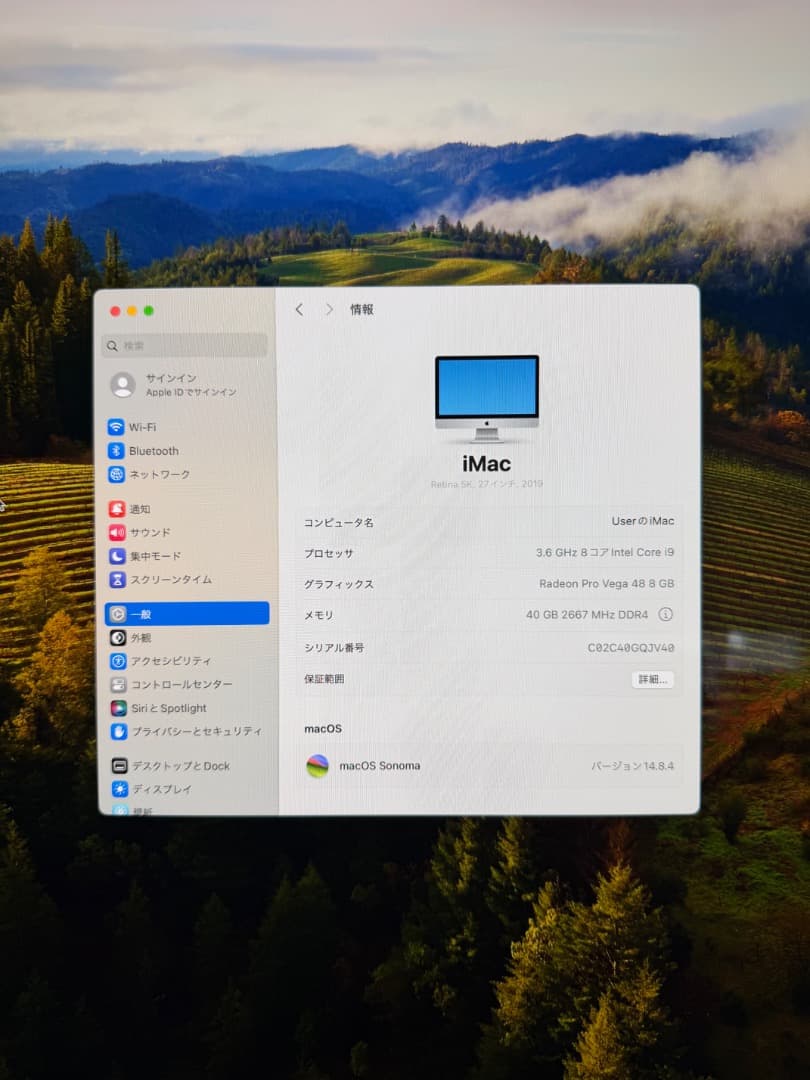810x1080 pixels.
Task: Click graphics value Radeon Pro Vega 48
Action: click(606, 583)
